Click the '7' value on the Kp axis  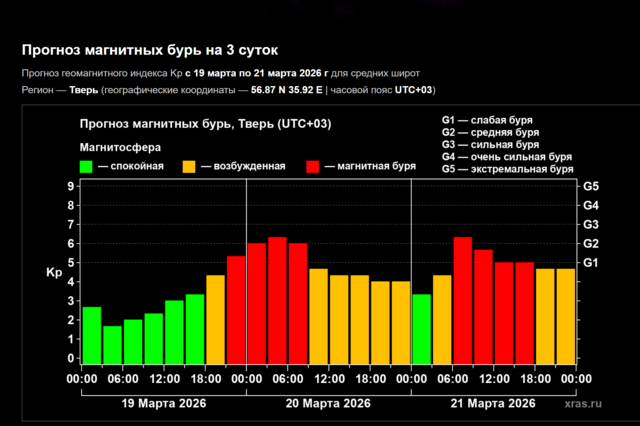click(71, 224)
